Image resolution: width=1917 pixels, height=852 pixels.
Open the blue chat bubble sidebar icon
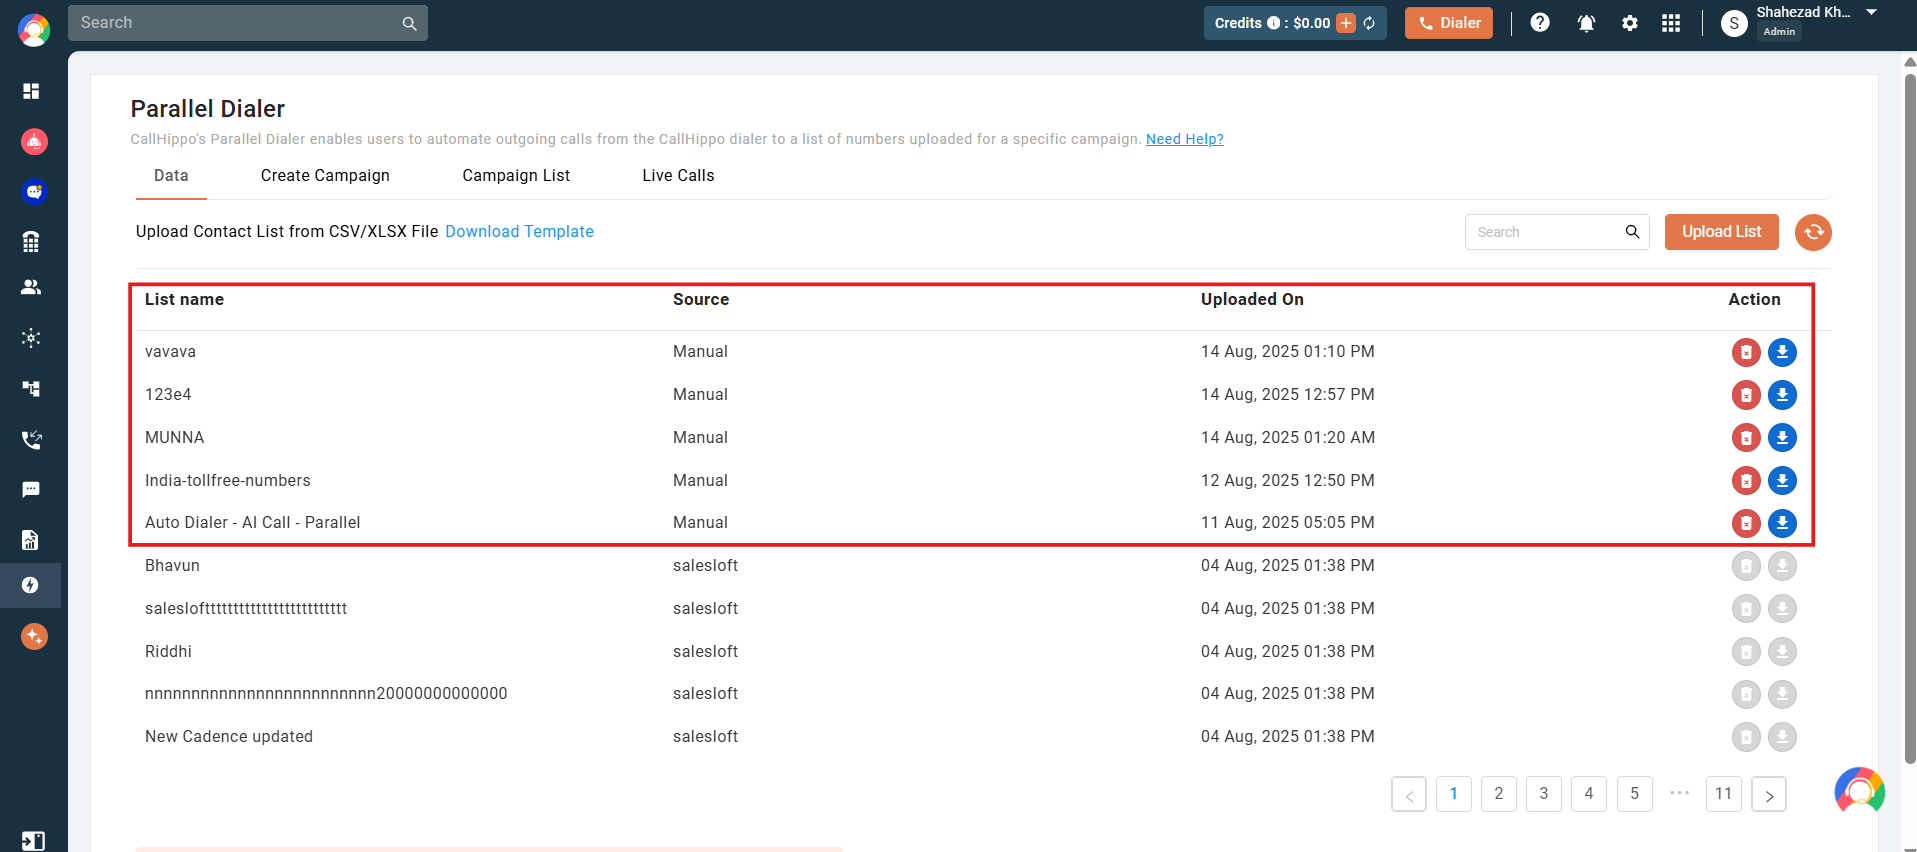(34, 192)
